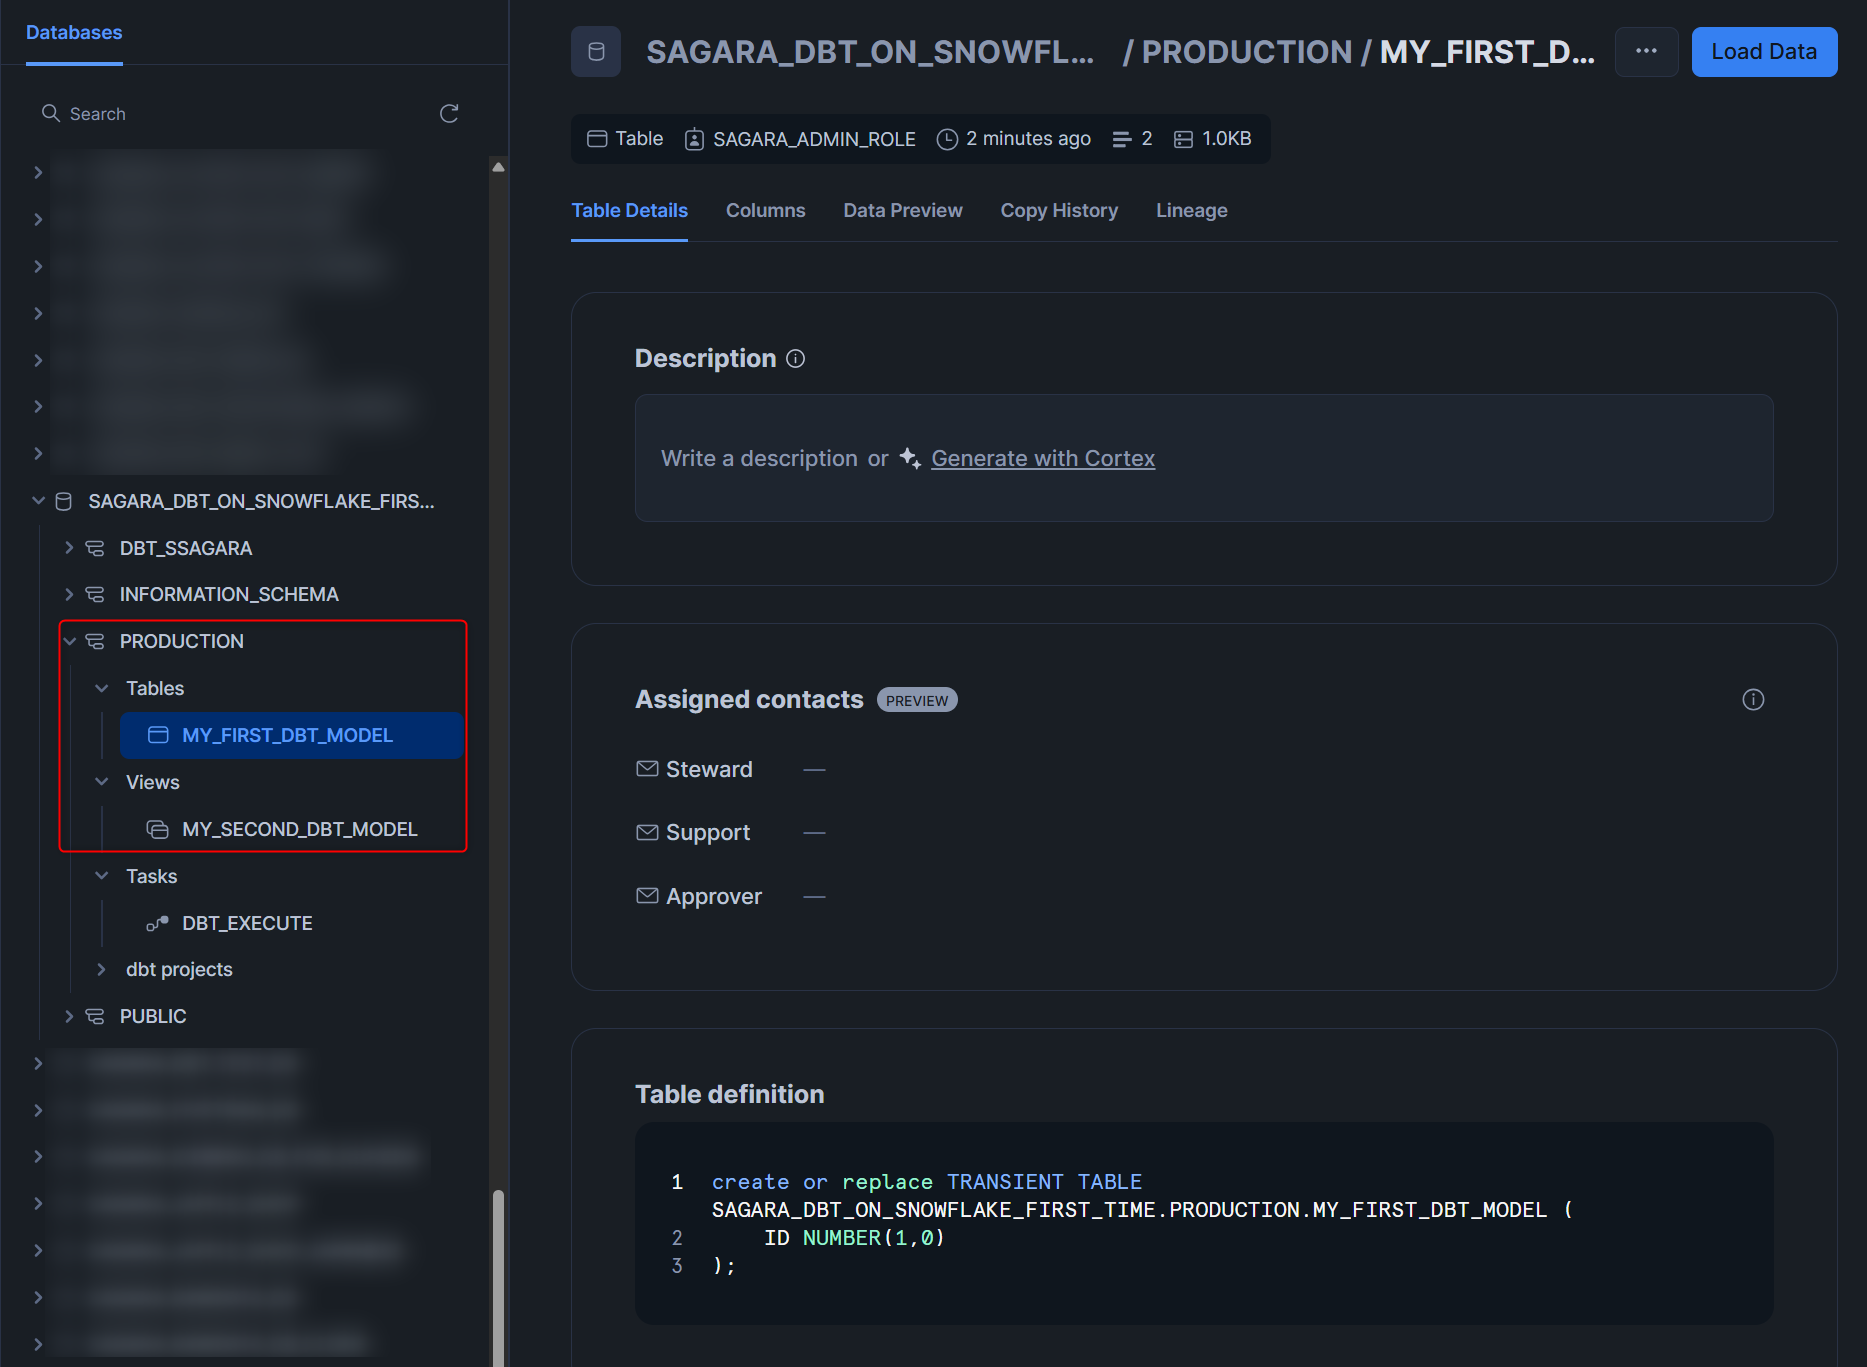Image resolution: width=1867 pixels, height=1367 pixels.
Task: Click the 1.0KB size value
Action: click(x=1226, y=139)
